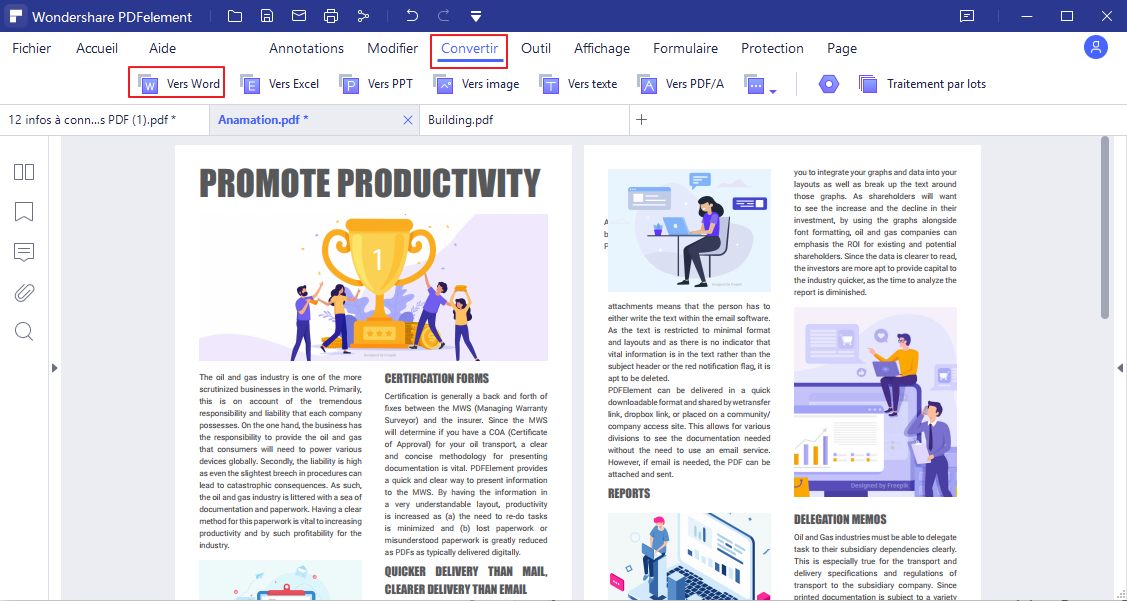Screen dimensions: 1127x601
Task: Convert PDF using Vers texte
Action: coord(578,84)
